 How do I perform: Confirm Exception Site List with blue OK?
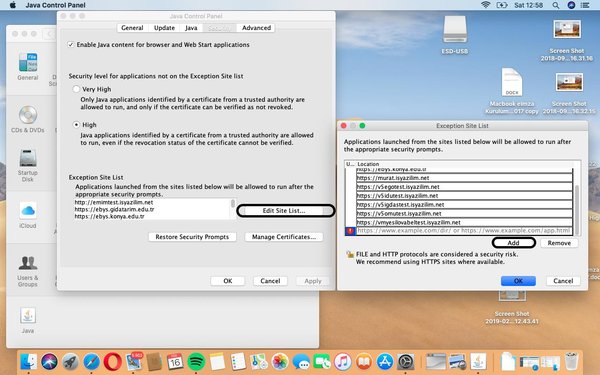[x=518, y=281]
